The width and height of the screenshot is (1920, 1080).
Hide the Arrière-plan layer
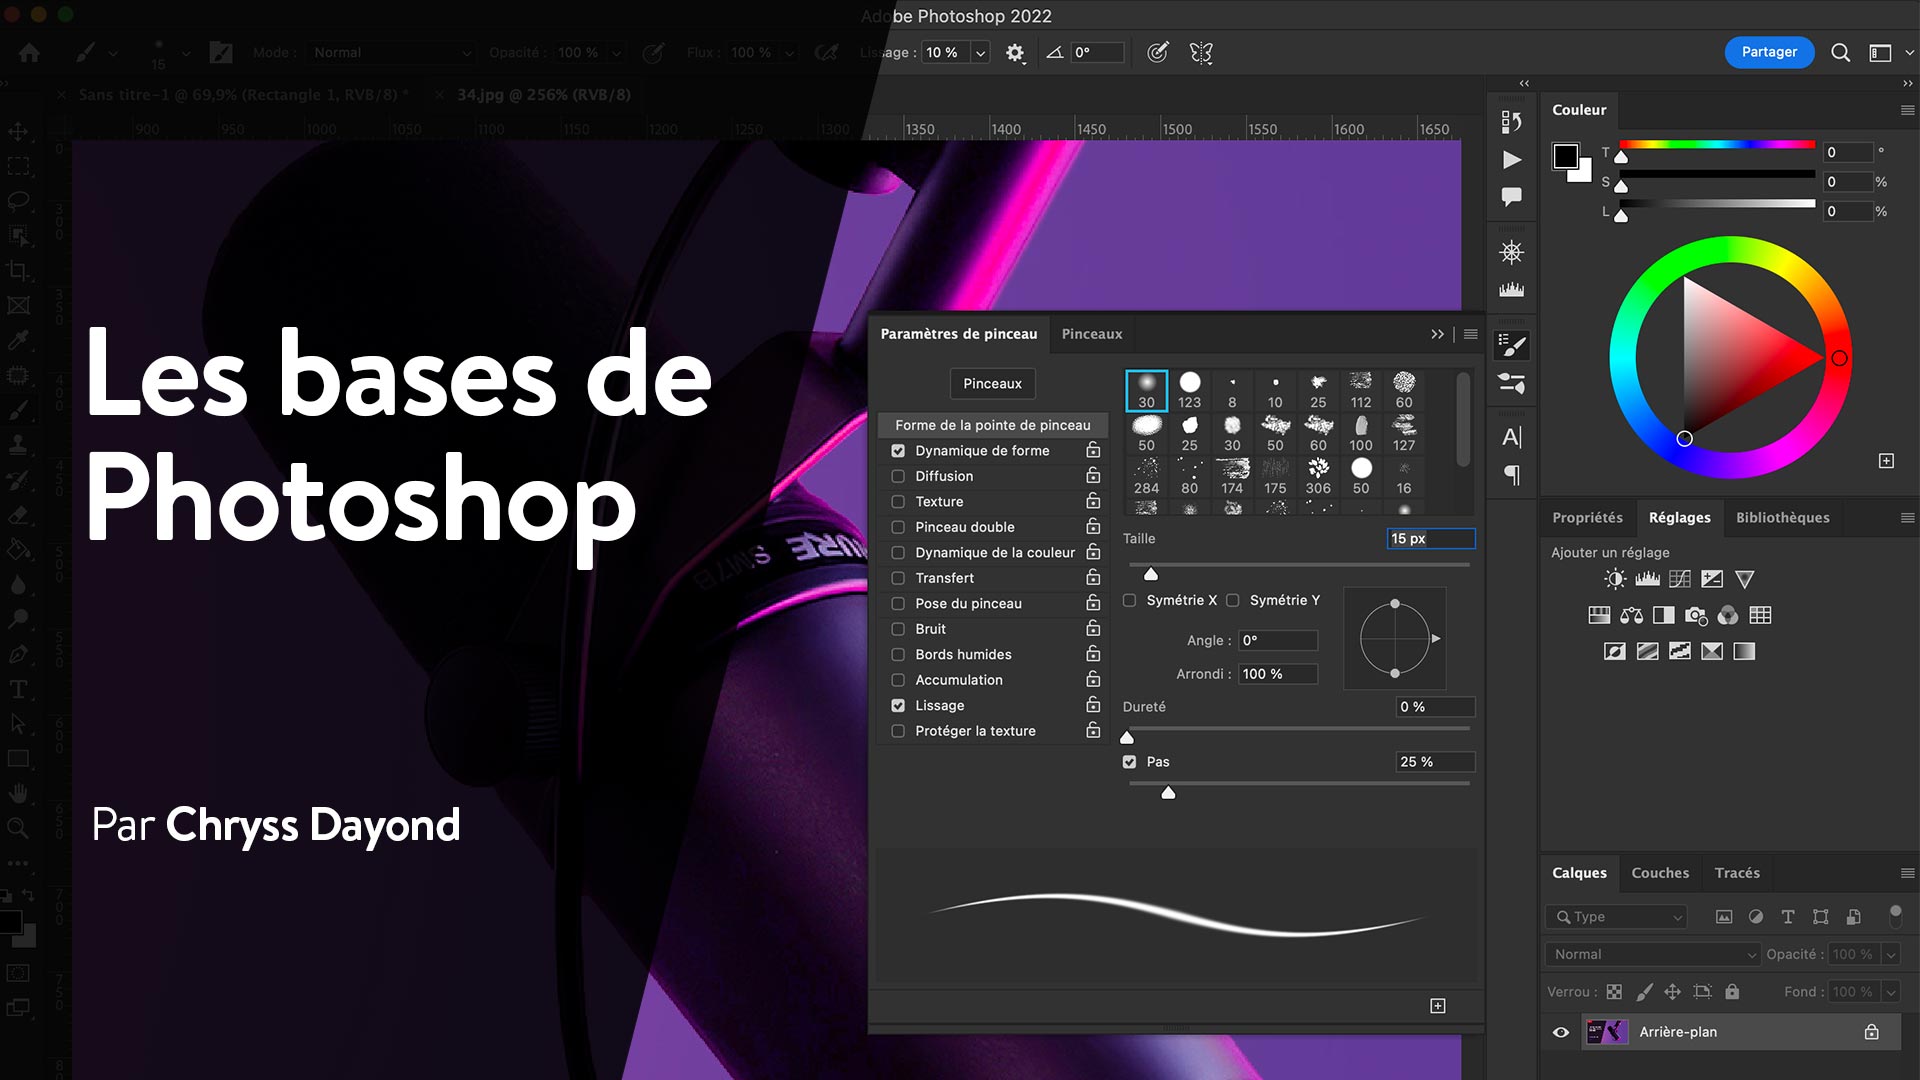click(1561, 1032)
